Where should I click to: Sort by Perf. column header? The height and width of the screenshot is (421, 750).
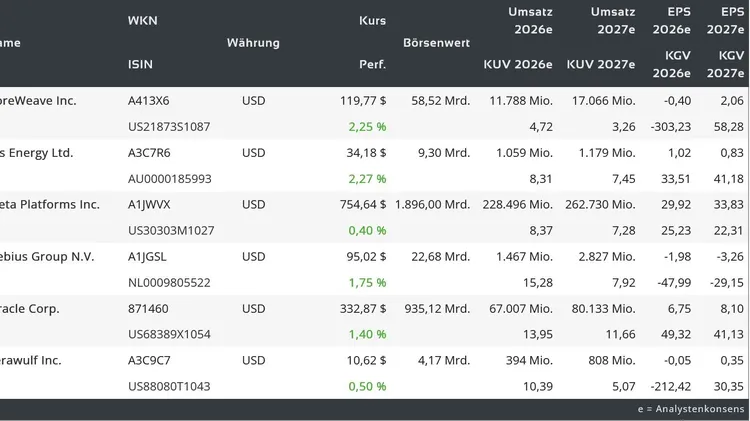372,65
